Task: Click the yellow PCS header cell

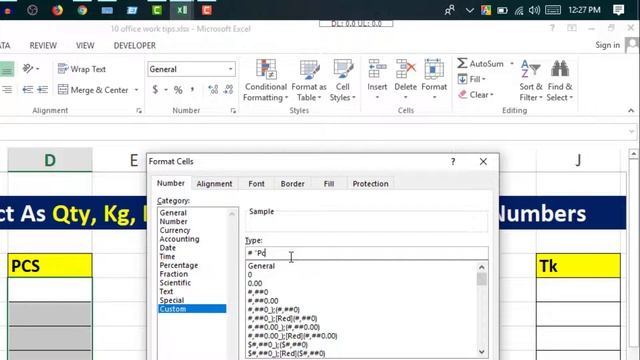Action: click(50, 266)
